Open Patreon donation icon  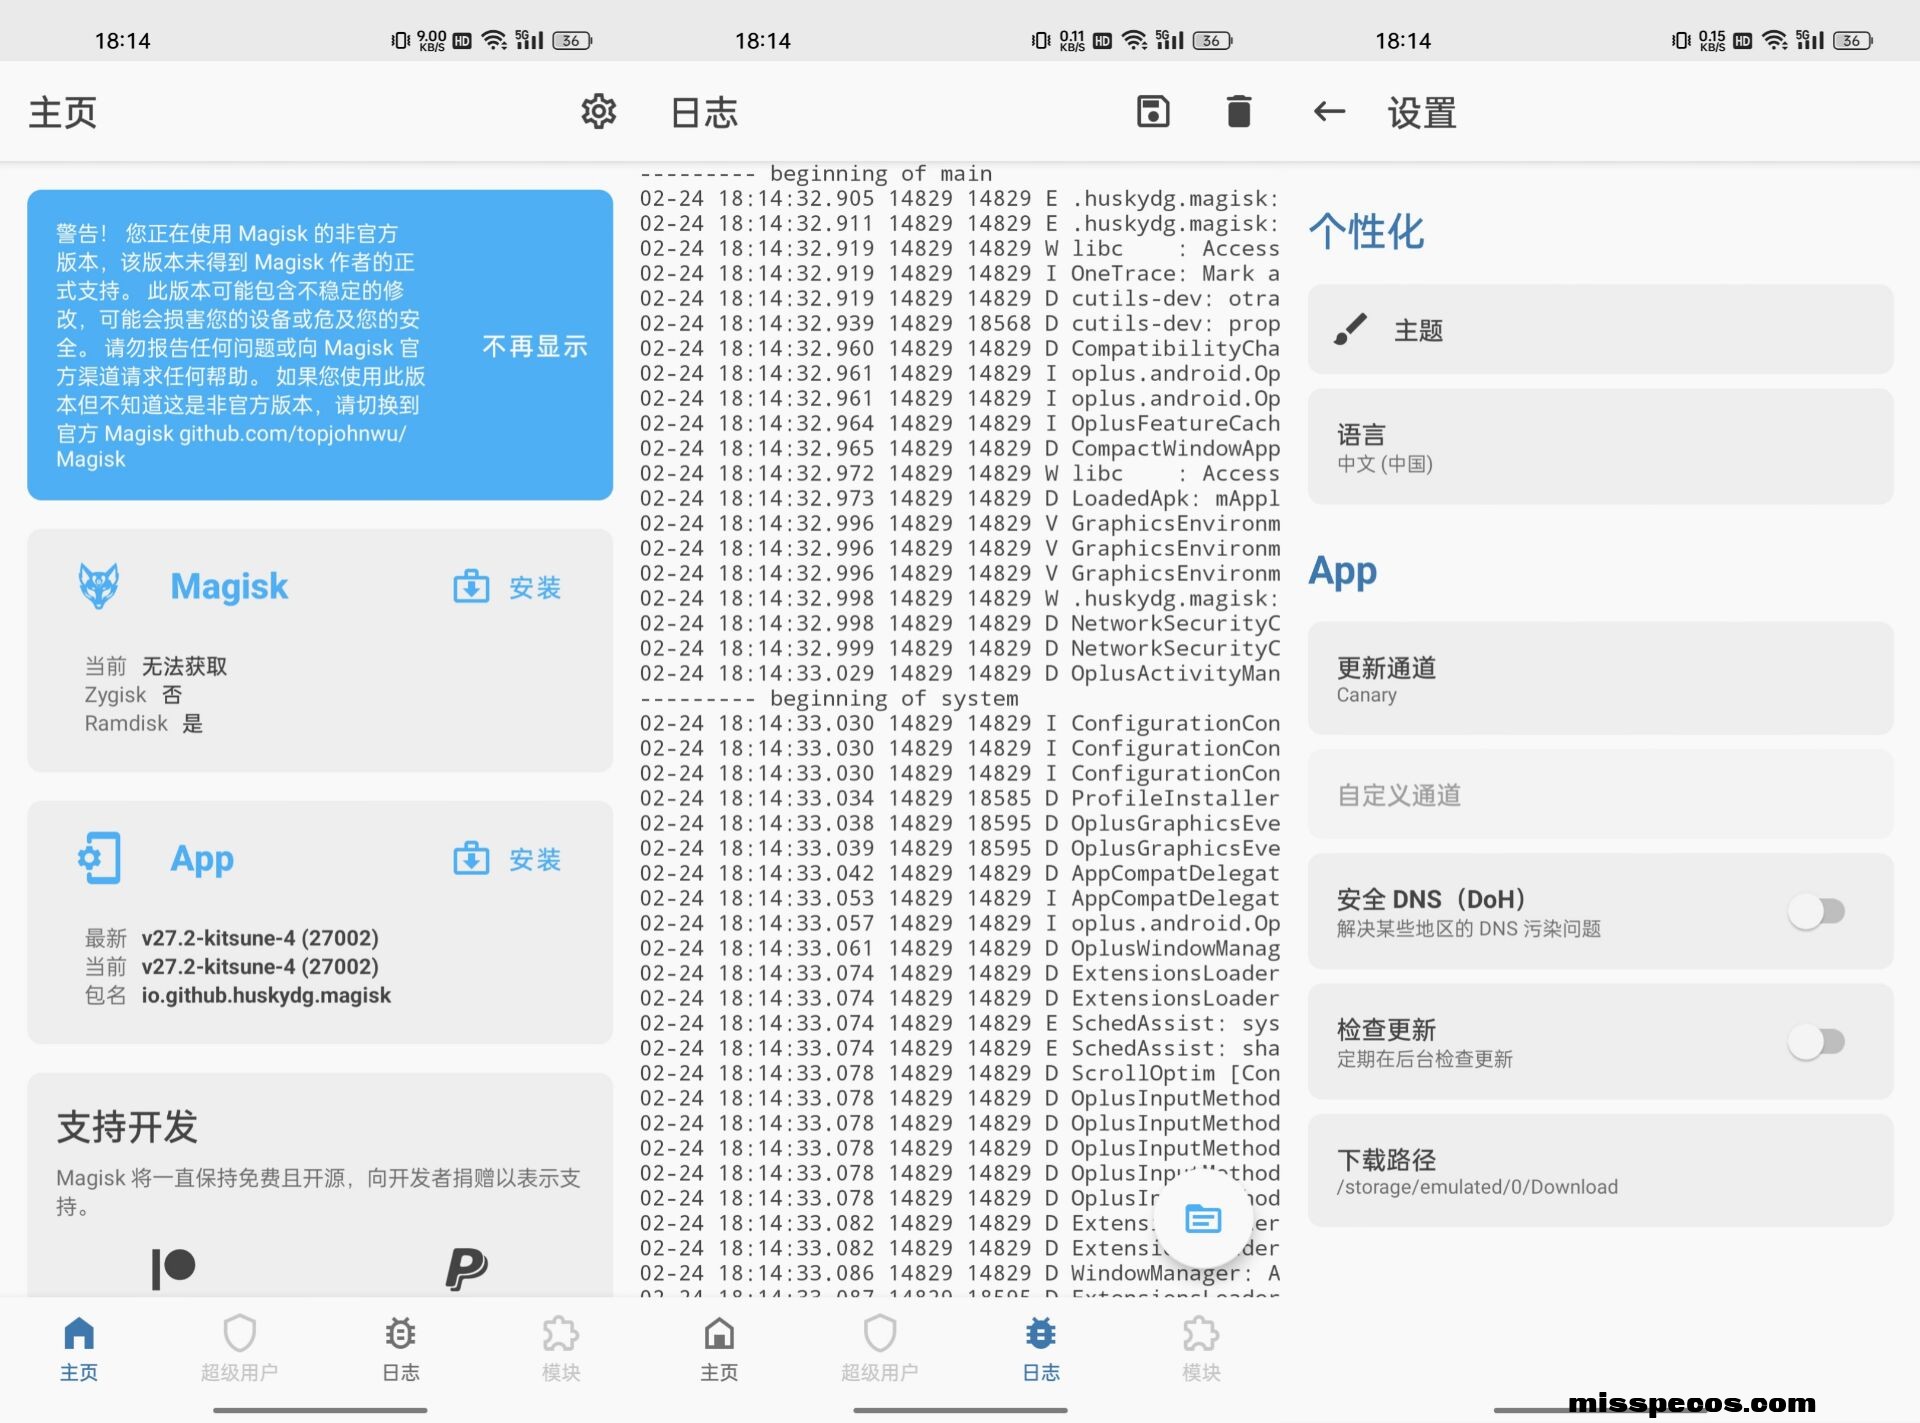[x=173, y=1268]
